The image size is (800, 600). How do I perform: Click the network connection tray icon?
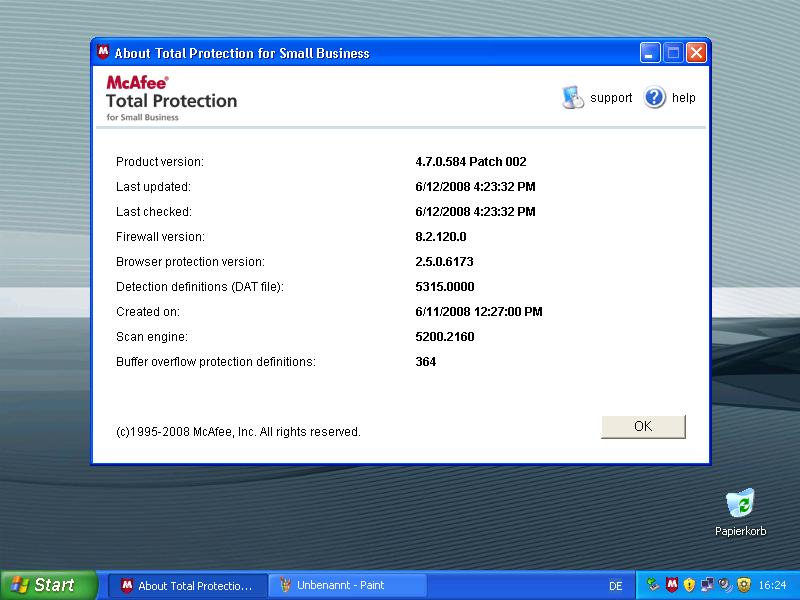click(x=707, y=584)
